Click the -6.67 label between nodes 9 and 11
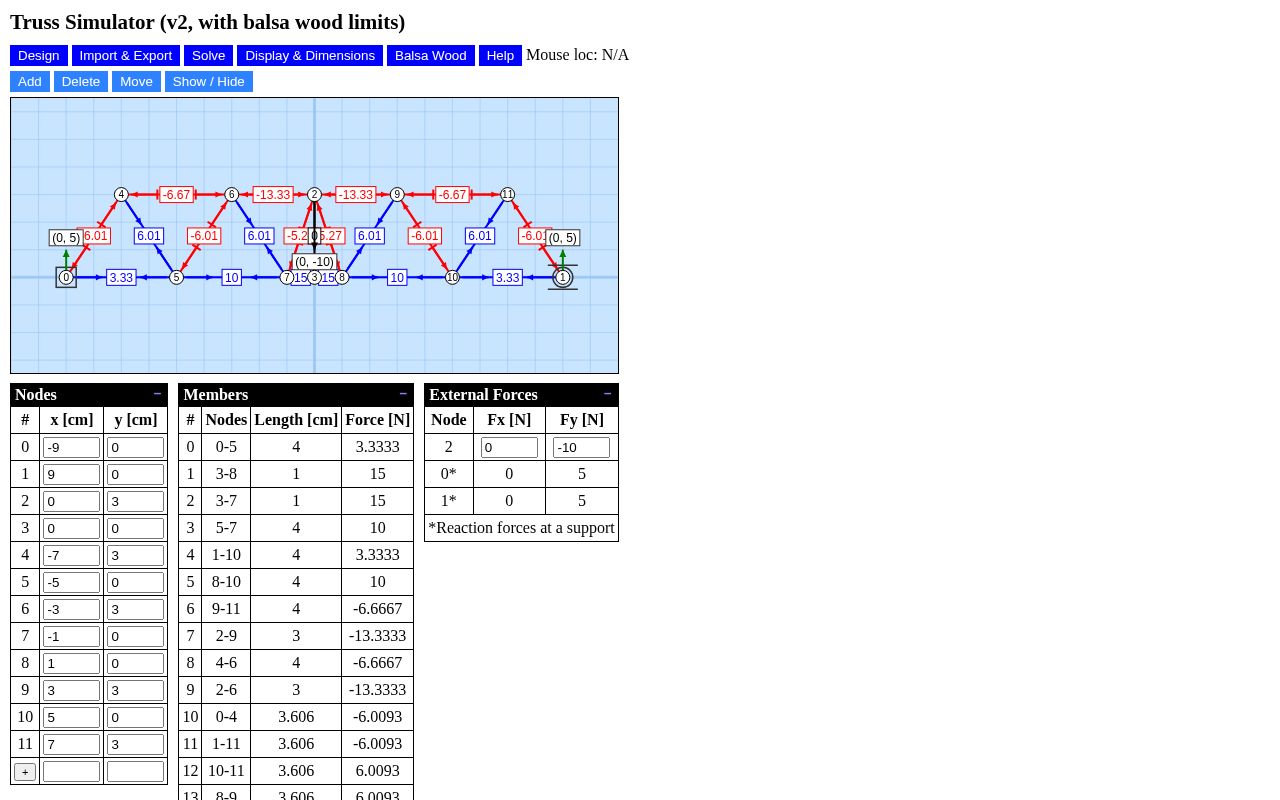The image size is (1280, 800). (x=453, y=195)
